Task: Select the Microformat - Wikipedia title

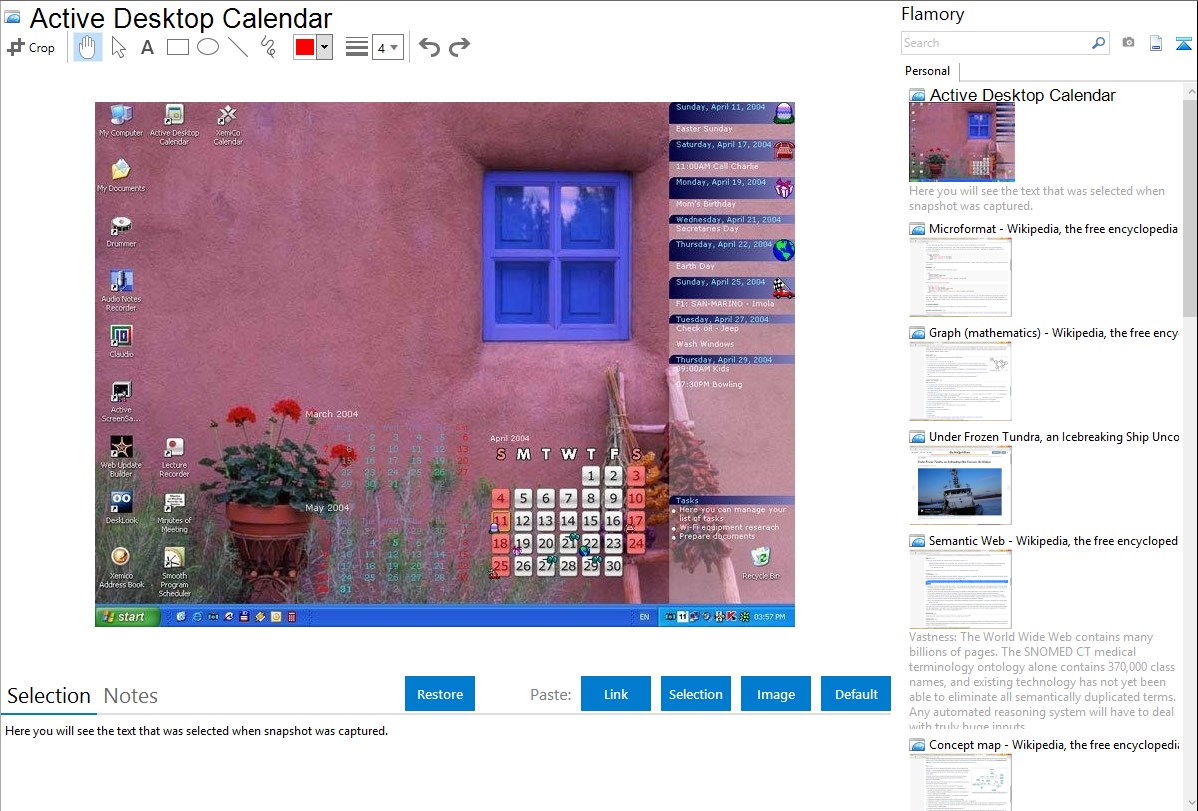Action: click(1053, 229)
